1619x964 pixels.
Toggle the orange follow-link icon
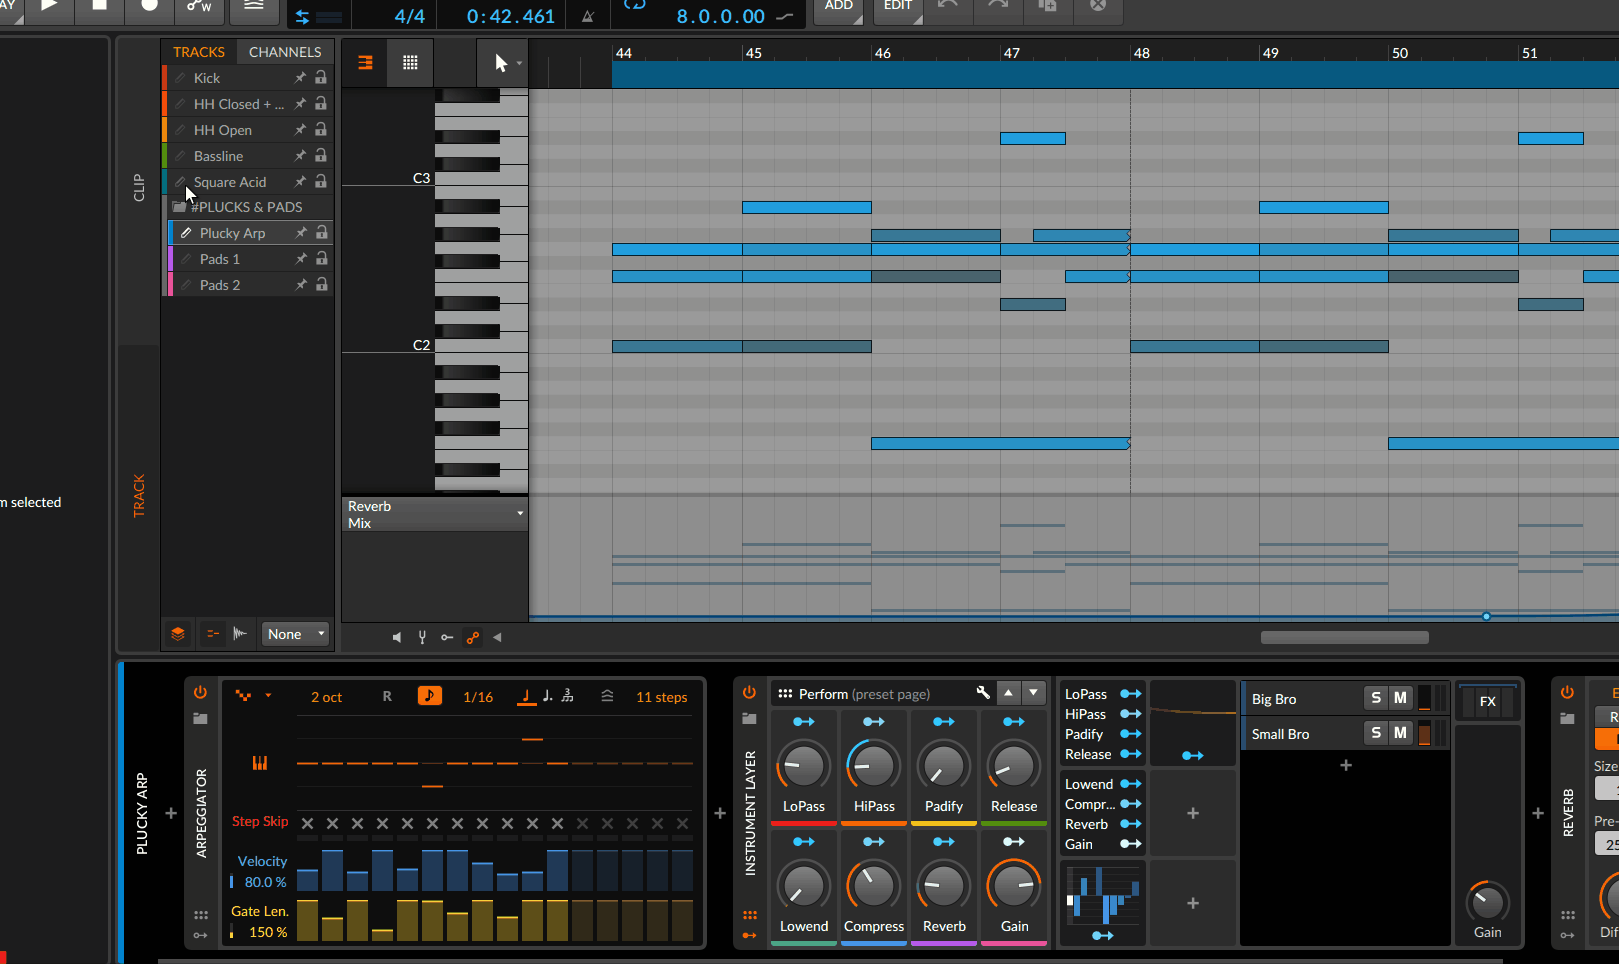[472, 637]
